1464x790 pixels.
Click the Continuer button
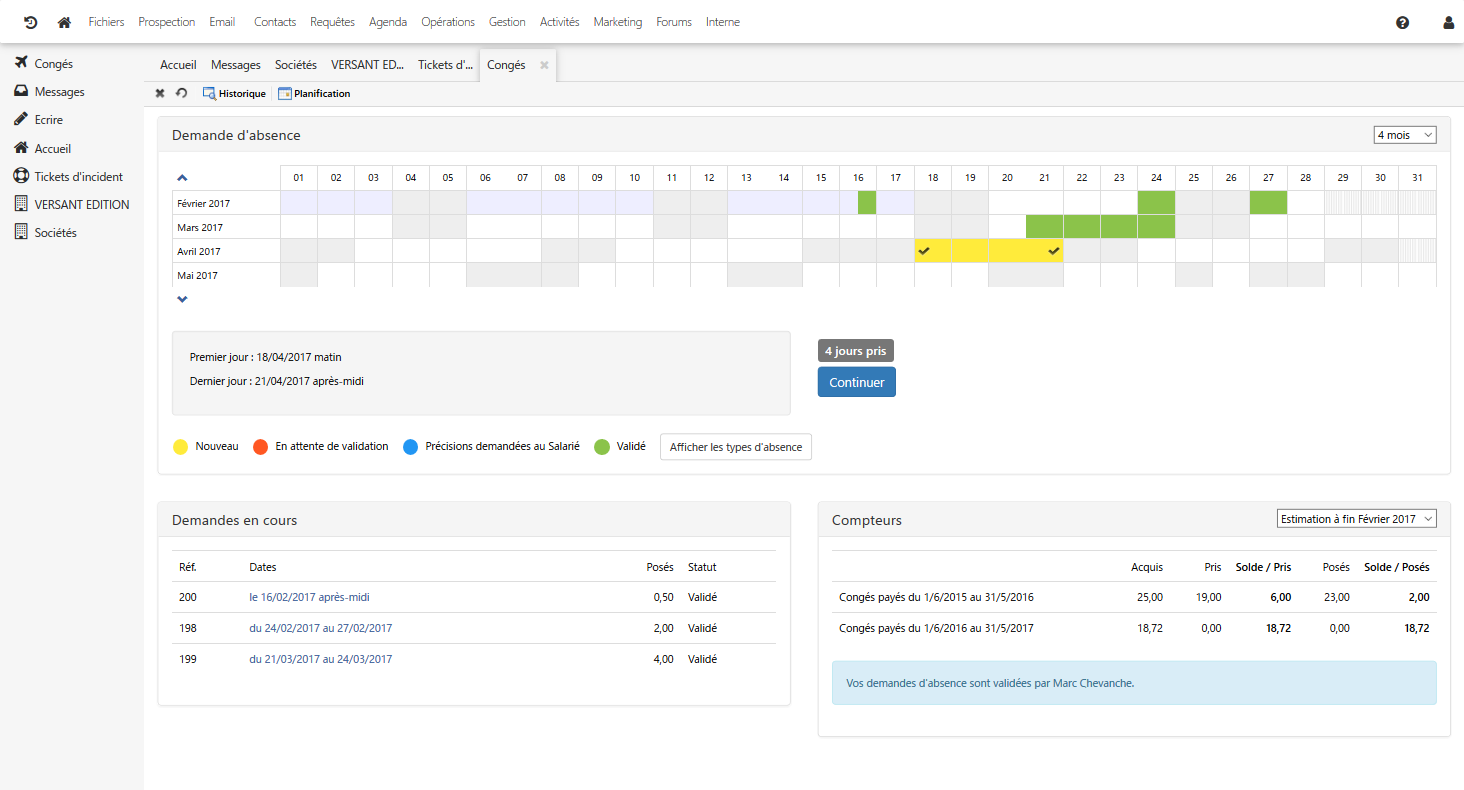pos(857,382)
